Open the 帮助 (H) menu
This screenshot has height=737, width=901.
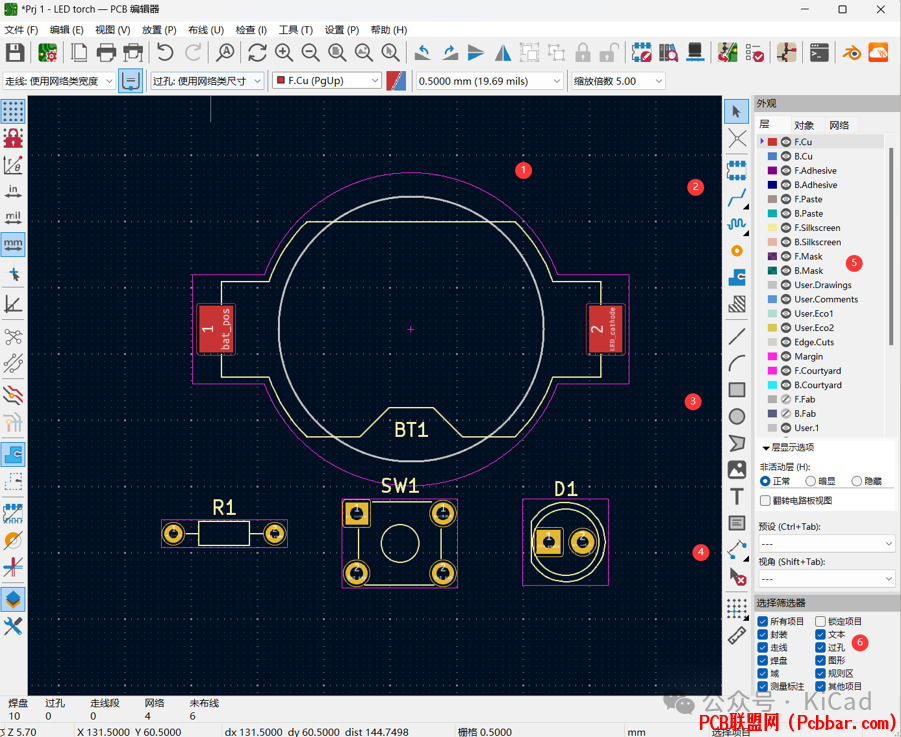point(389,30)
